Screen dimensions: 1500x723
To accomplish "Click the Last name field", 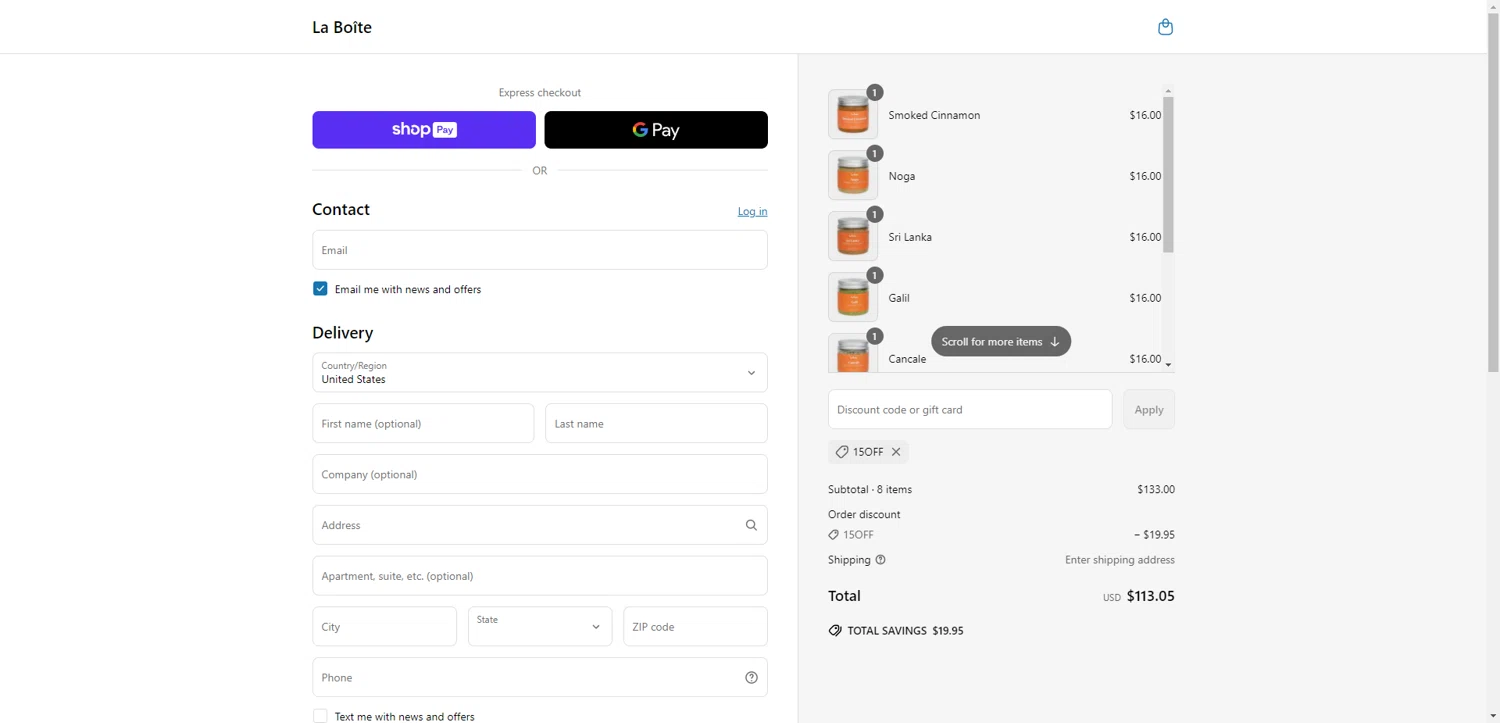I will point(656,424).
